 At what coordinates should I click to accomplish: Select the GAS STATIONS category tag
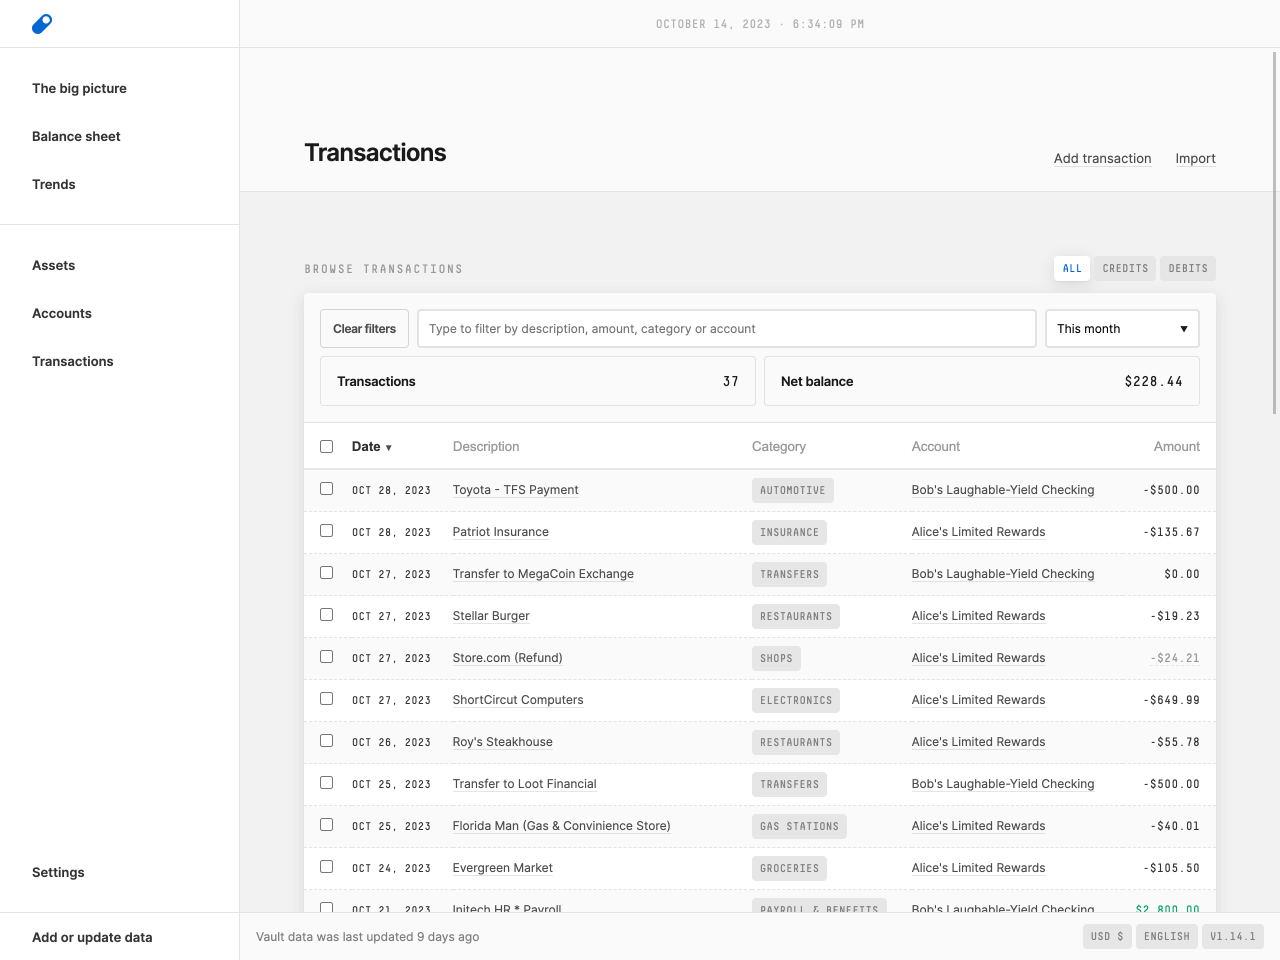[x=799, y=827]
